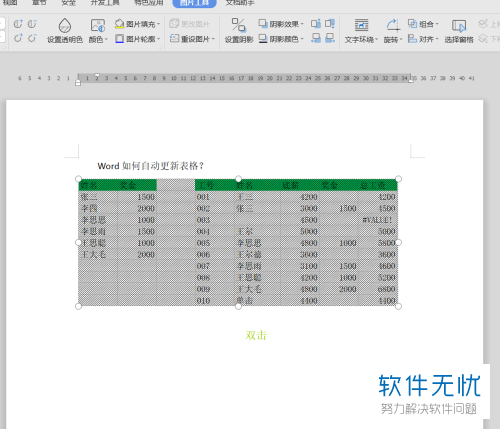Click the 图片填充 paint bucket icon
This screenshot has width=500, height=429.
click(119, 24)
